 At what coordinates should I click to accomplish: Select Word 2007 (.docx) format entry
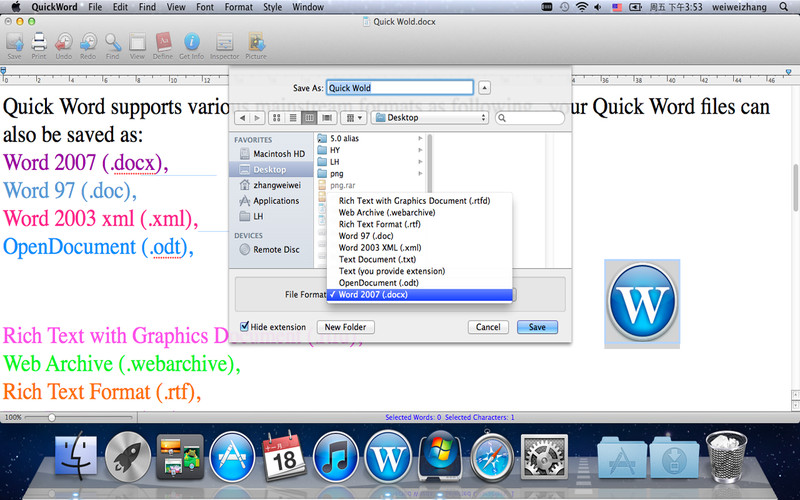419,294
